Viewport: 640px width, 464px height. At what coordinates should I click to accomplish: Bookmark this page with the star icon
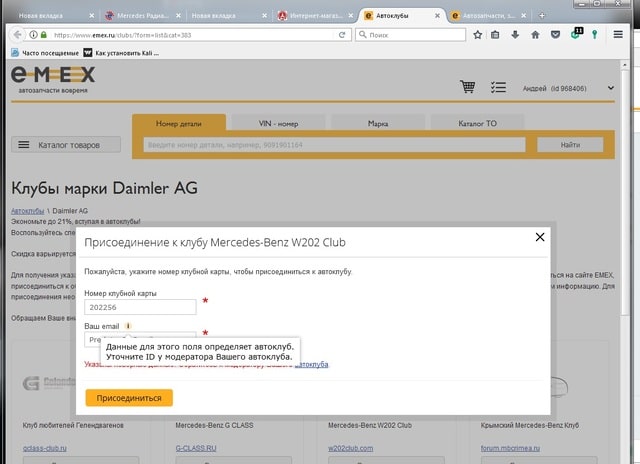click(478, 35)
